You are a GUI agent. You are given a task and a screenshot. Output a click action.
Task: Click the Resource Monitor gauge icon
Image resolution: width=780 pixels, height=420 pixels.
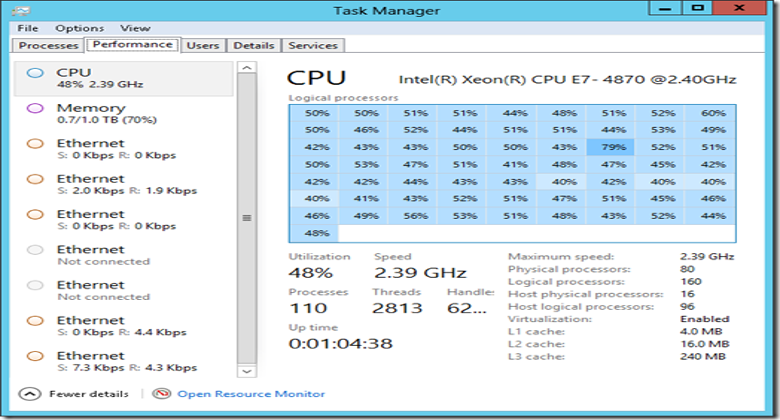[x=161, y=394]
